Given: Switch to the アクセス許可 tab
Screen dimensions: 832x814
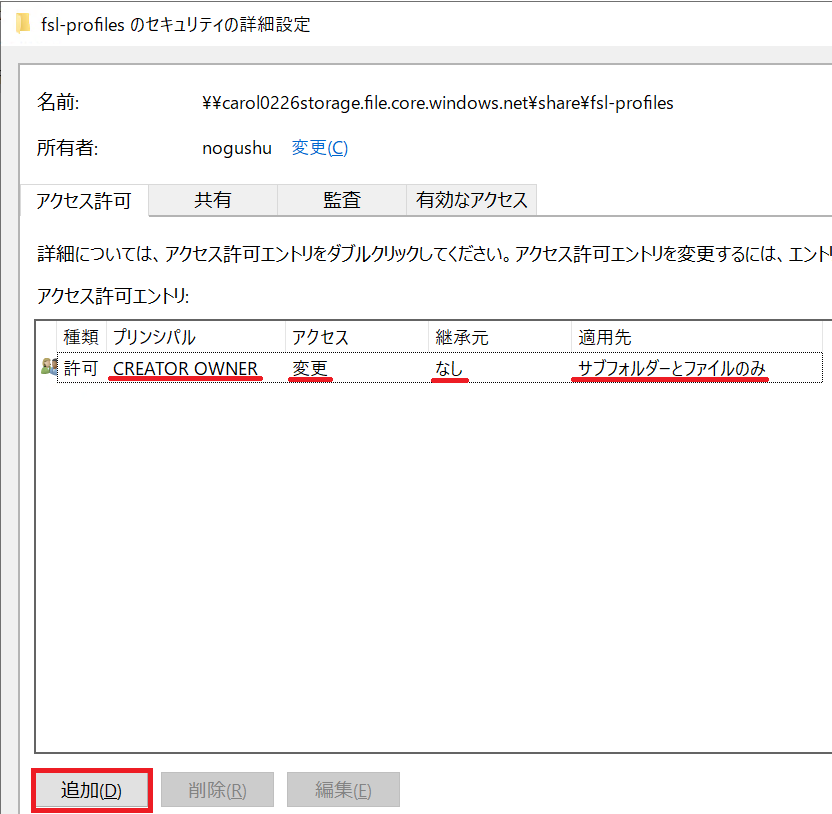Looking at the screenshot, I should pos(84,201).
